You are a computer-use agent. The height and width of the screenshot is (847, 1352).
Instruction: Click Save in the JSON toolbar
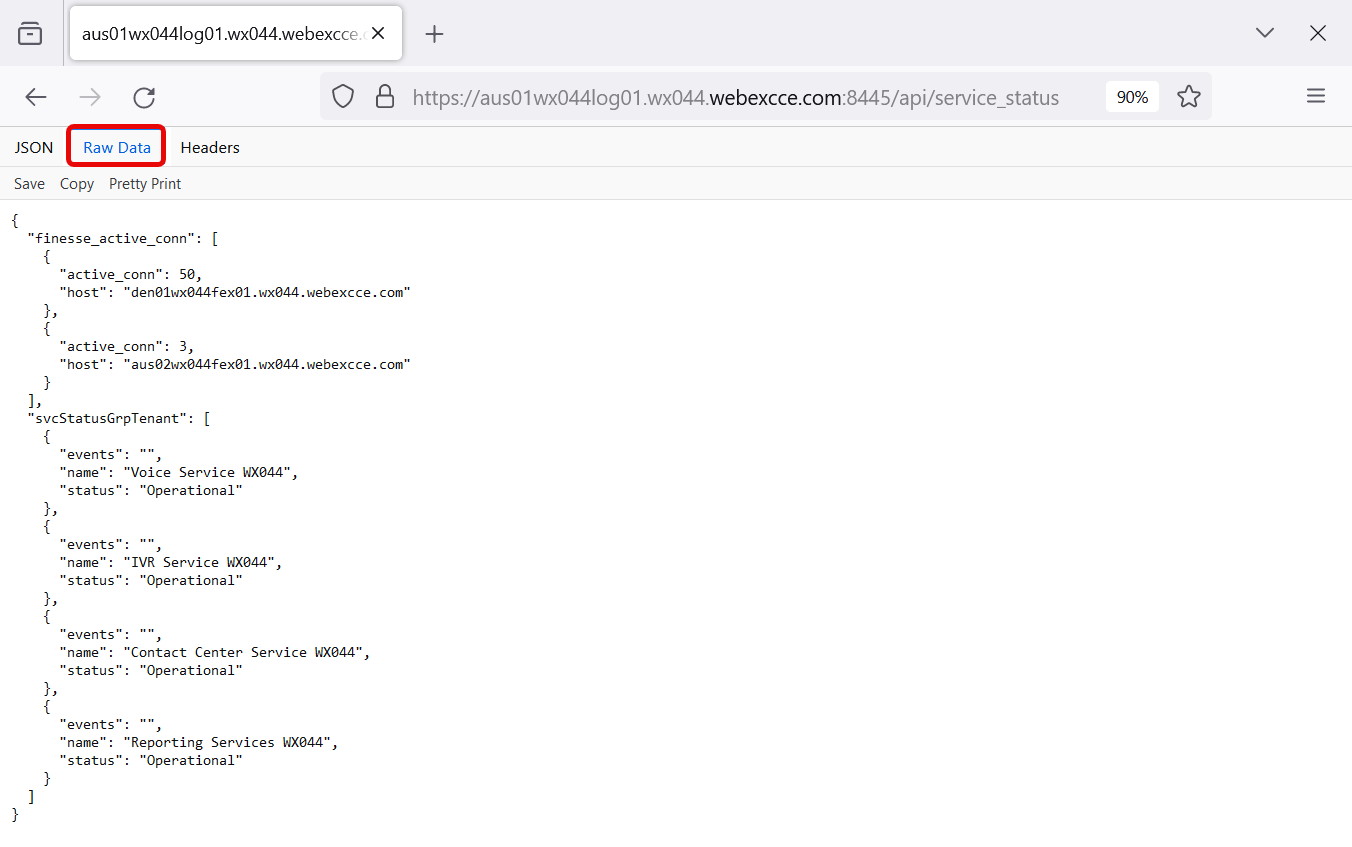point(29,184)
